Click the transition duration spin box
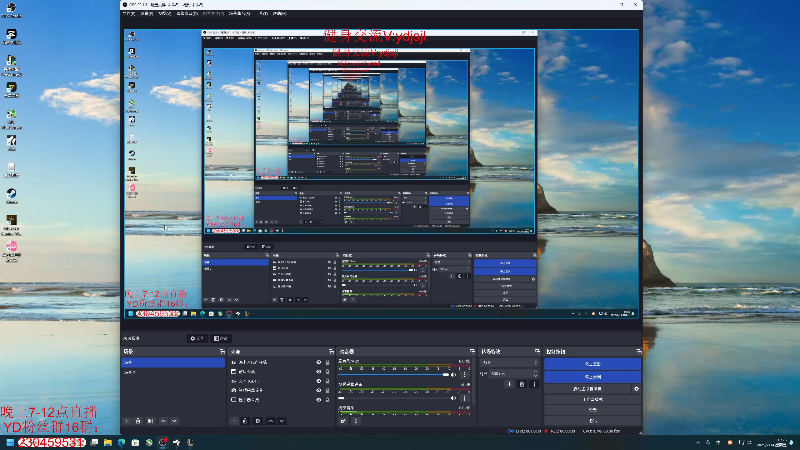 coord(514,373)
